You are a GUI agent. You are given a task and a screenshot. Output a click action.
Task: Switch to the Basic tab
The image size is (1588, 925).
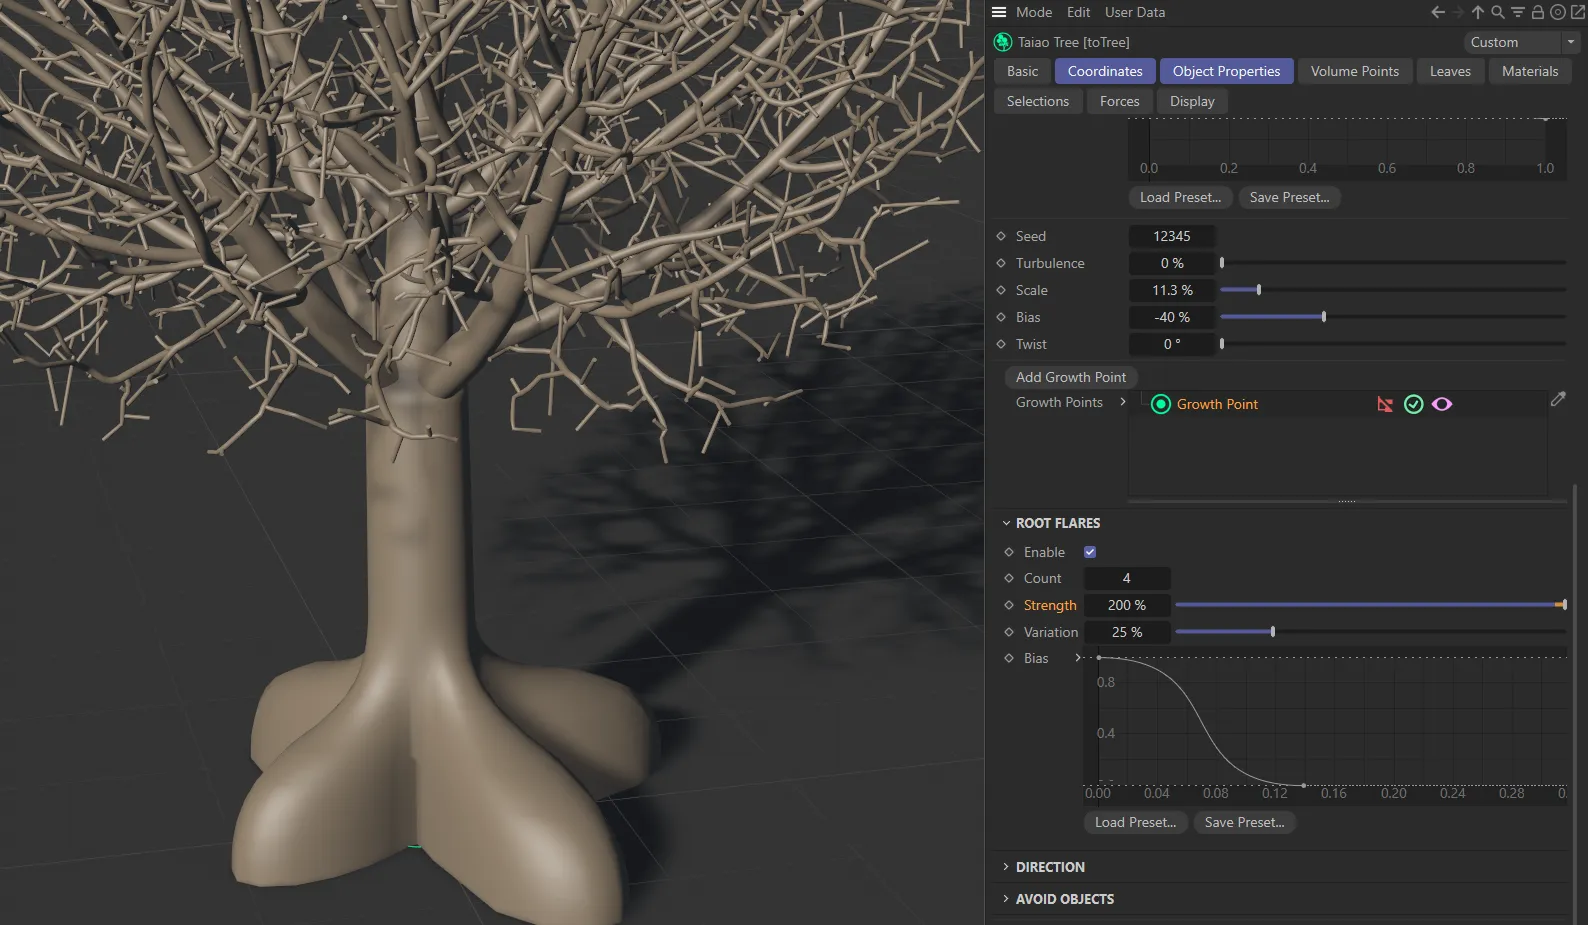pyautogui.click(x=1022, y=71)
